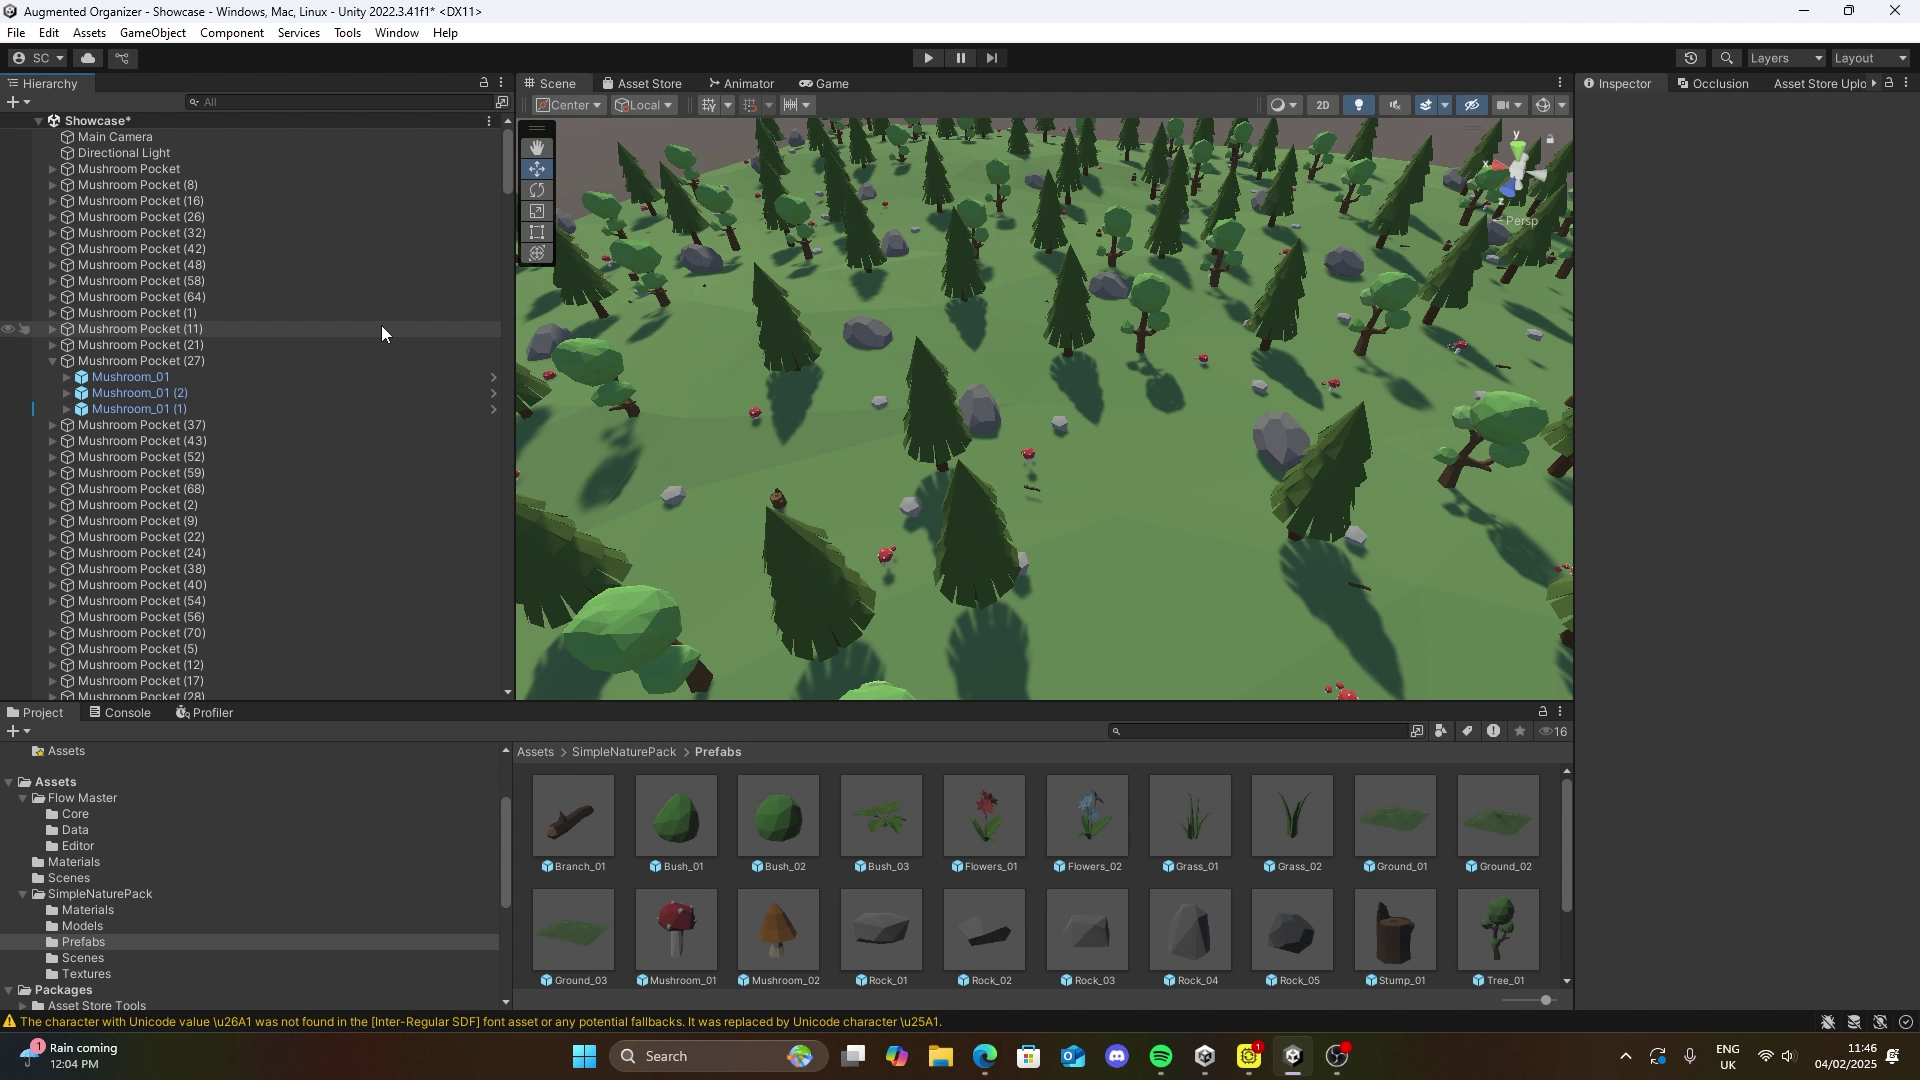The width and height of the screenshot is (1920, 1080).
Task: Switch to the Animator tab
Action: [741, 84]
